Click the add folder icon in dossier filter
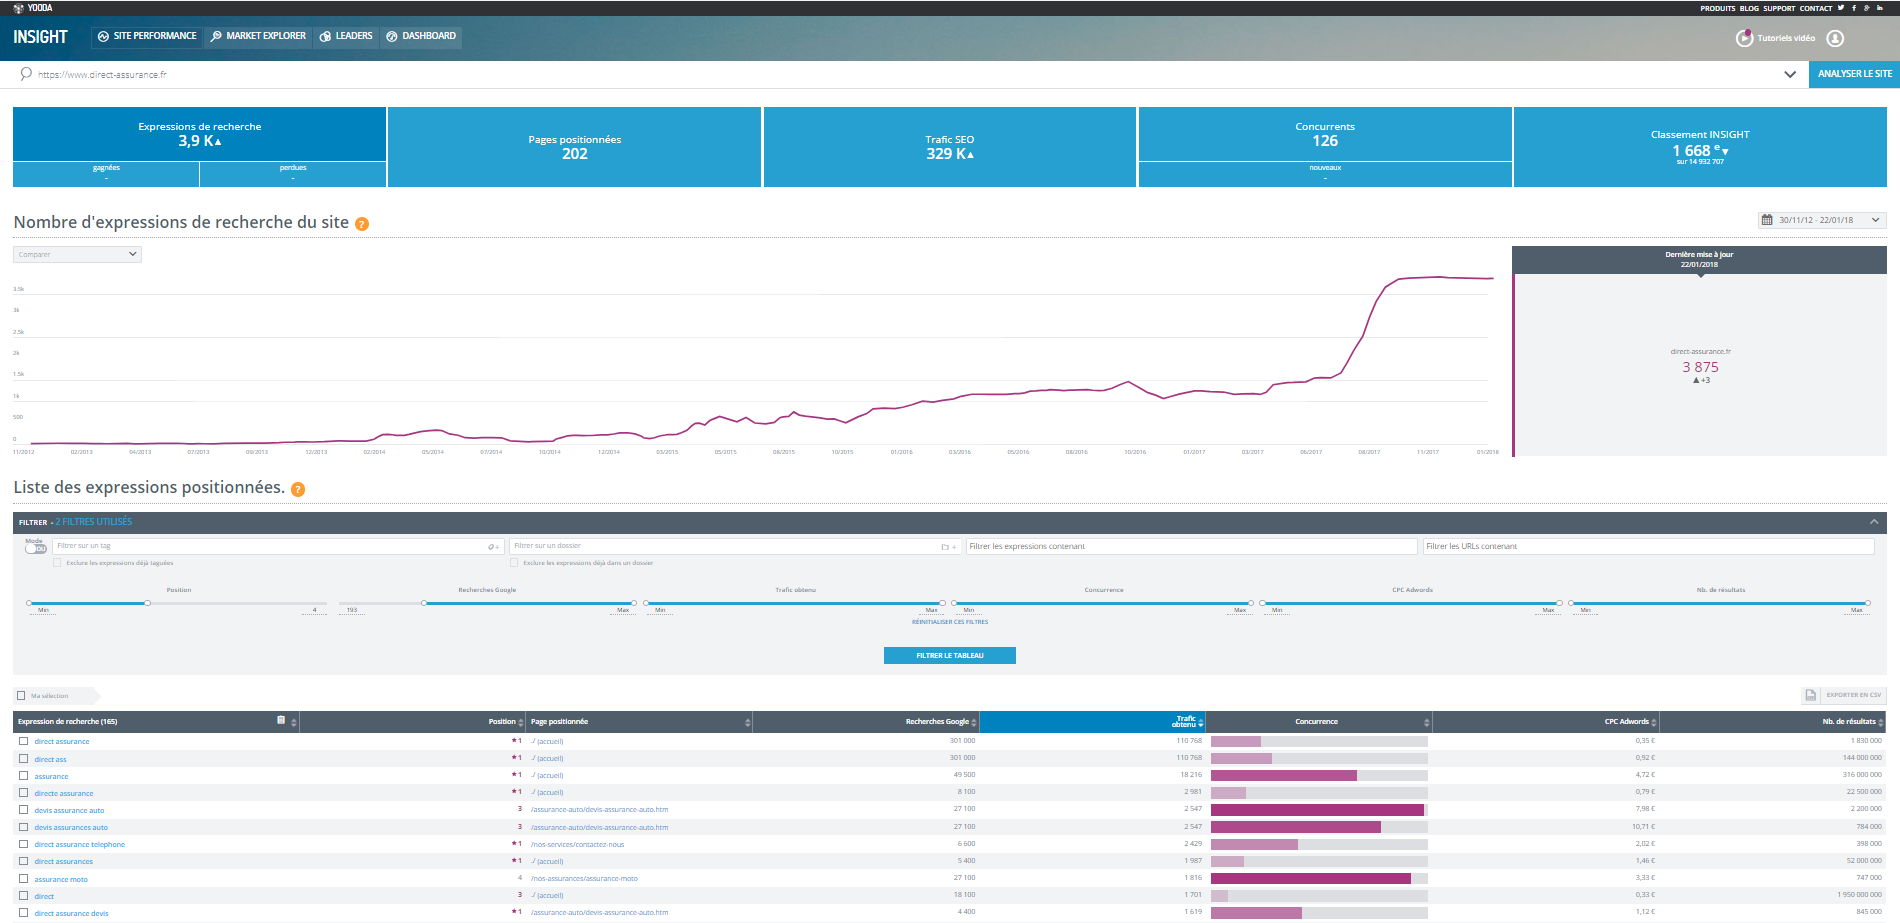This screenshot has height=923, width=1900. [949, 547]
